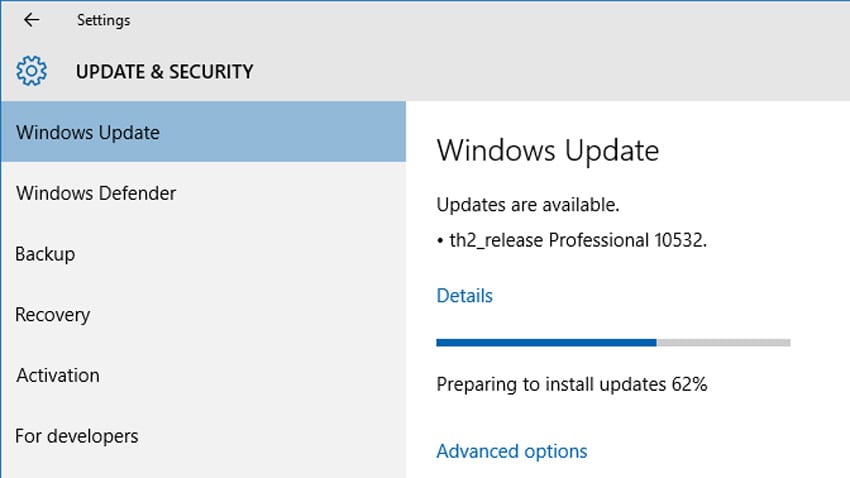
Task: Click the UPDATE & SECURITY header text
Action: click(x=164, y=72)
